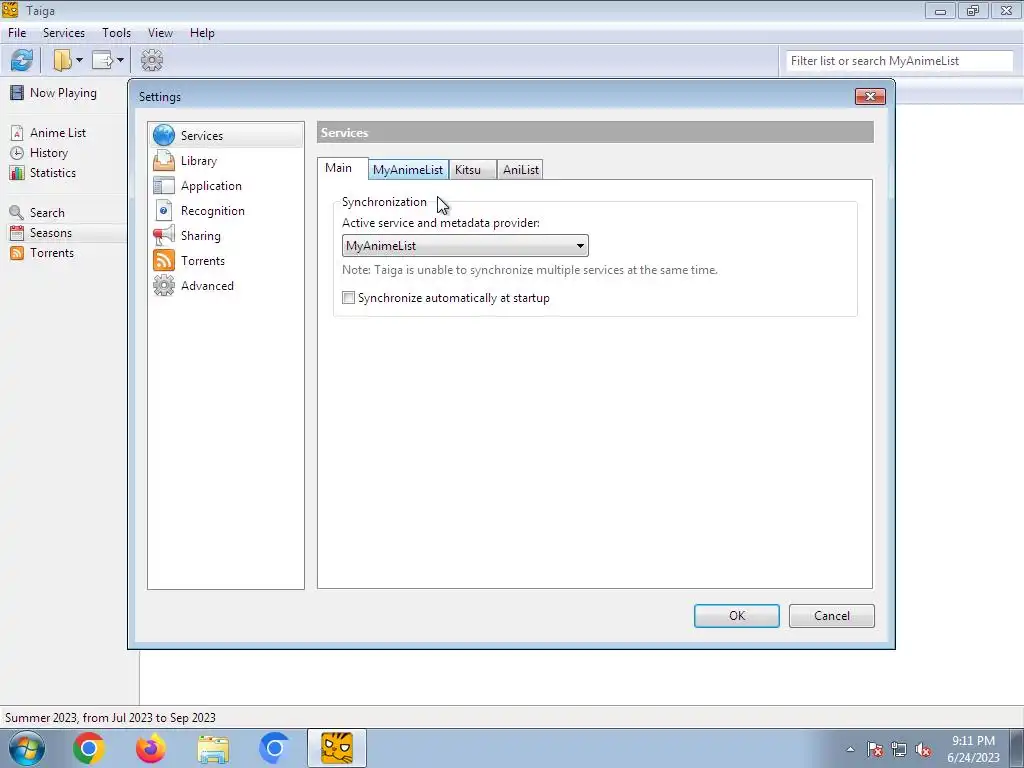Open File Explorer from taskbar

pos(213,748)
